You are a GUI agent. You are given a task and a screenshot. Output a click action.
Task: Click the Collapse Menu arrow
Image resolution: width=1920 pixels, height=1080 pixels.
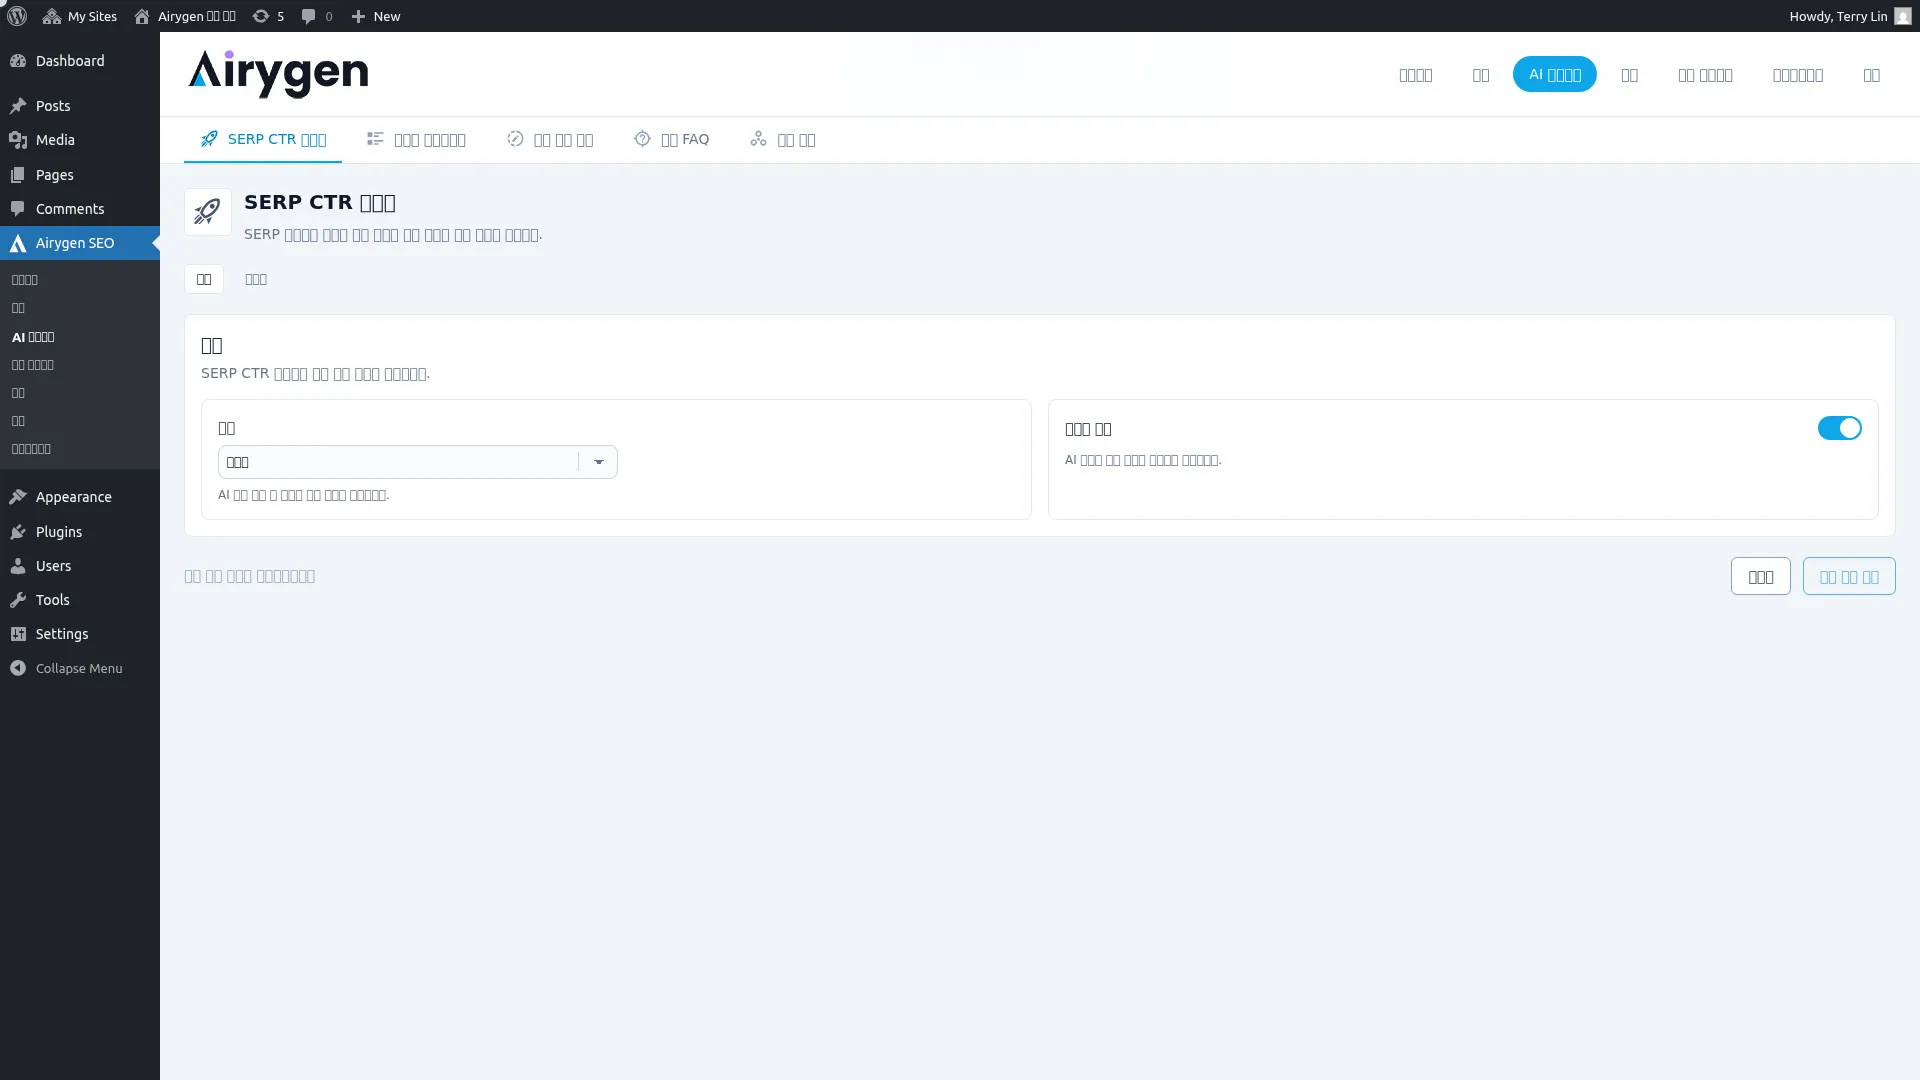18,668
